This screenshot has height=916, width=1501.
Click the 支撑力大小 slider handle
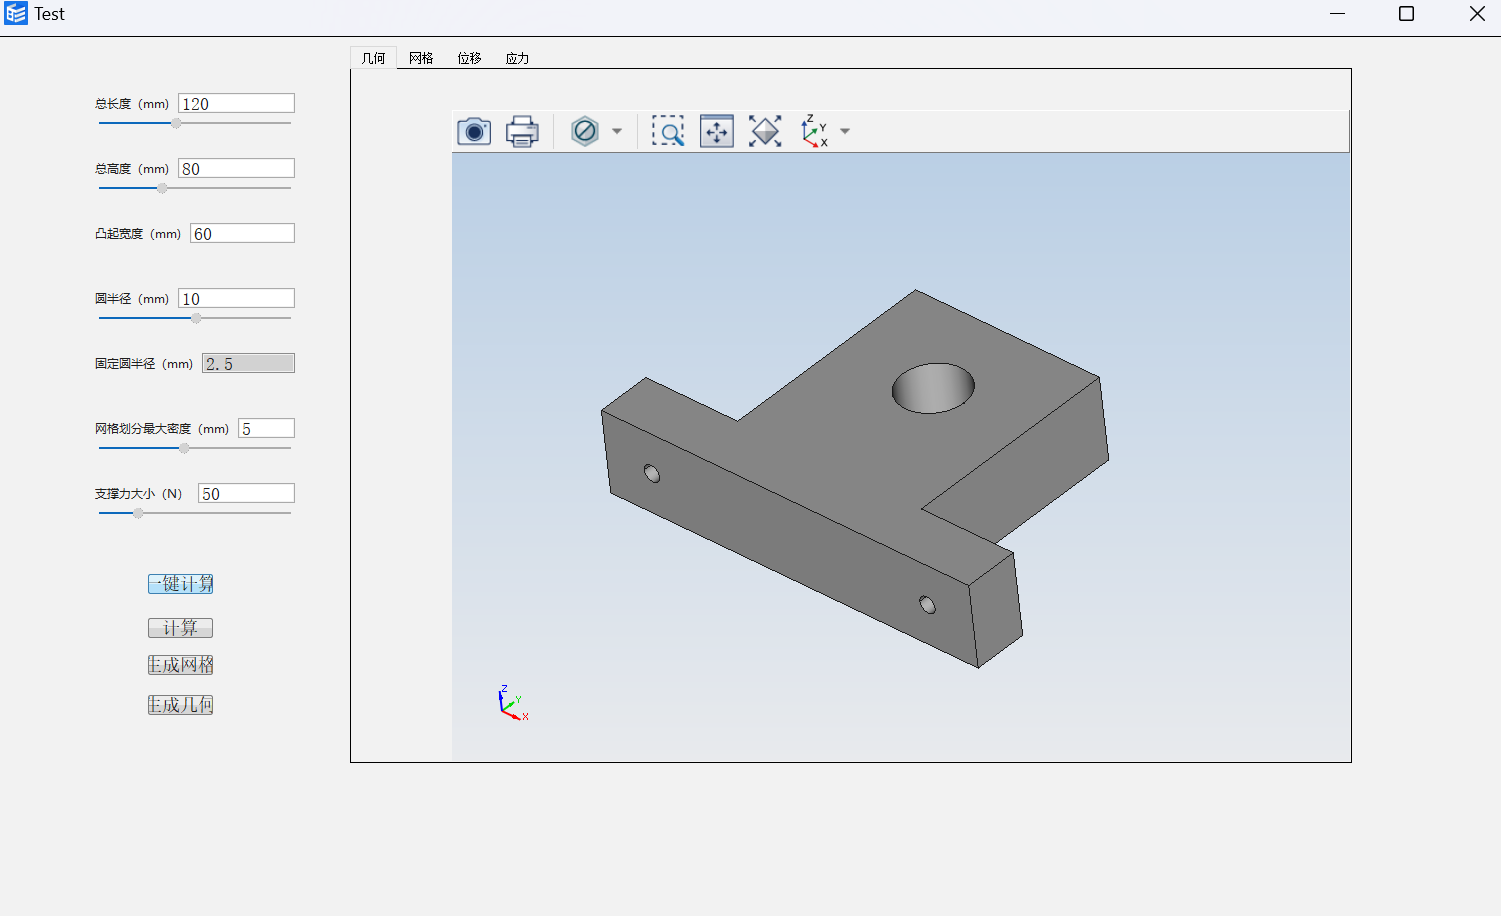[138, 513]
